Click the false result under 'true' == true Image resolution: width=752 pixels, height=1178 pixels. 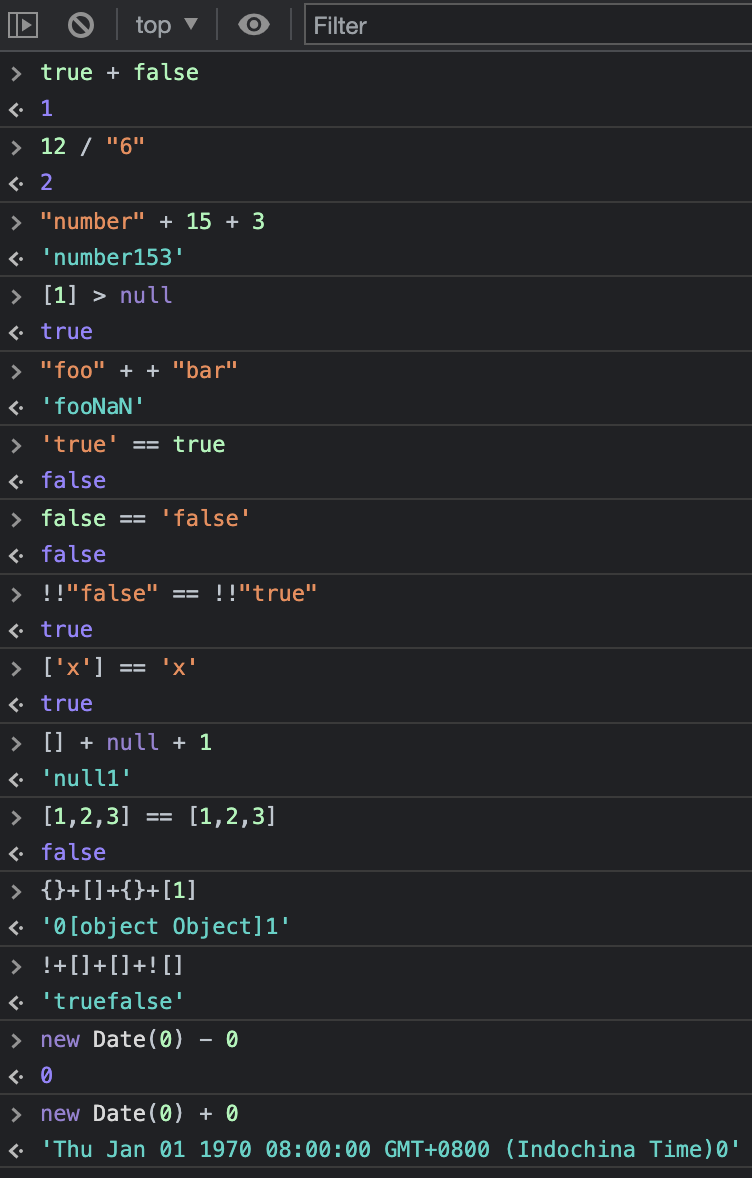(72, 480)
